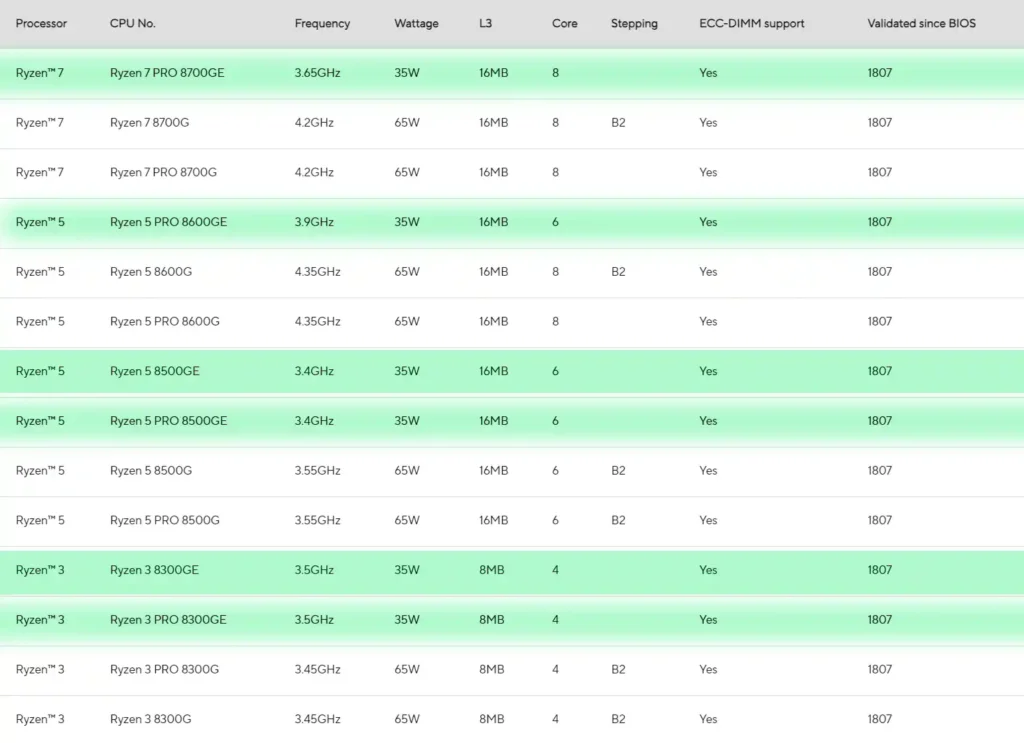
Task: Click 8MB in the Ryzen 3 8300GE row
Action: [x=491, y=569]
